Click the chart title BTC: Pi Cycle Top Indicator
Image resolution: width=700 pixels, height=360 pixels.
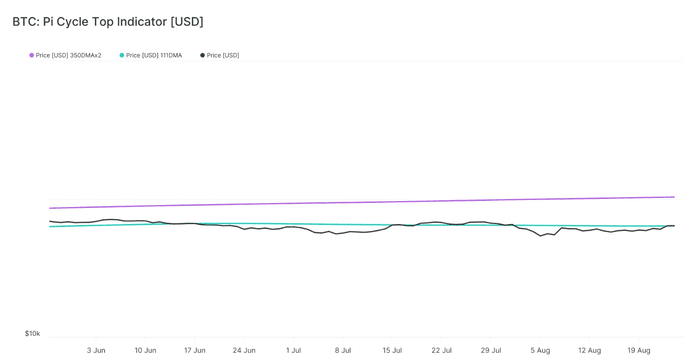coord(108,21)
